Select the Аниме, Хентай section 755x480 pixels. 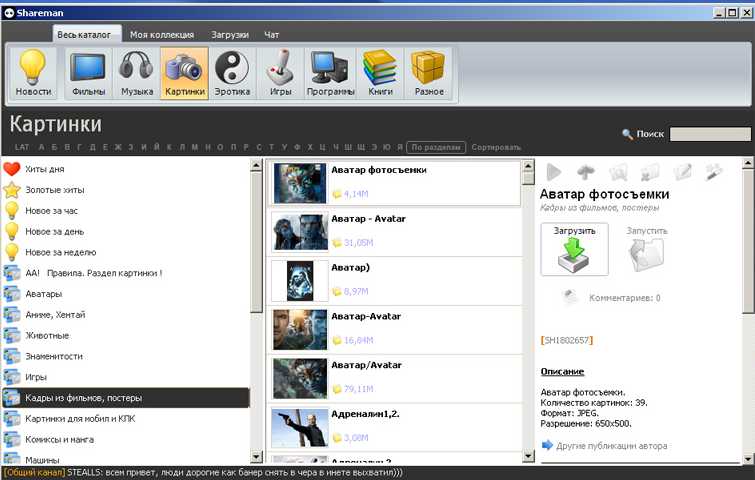pos(126,314)
